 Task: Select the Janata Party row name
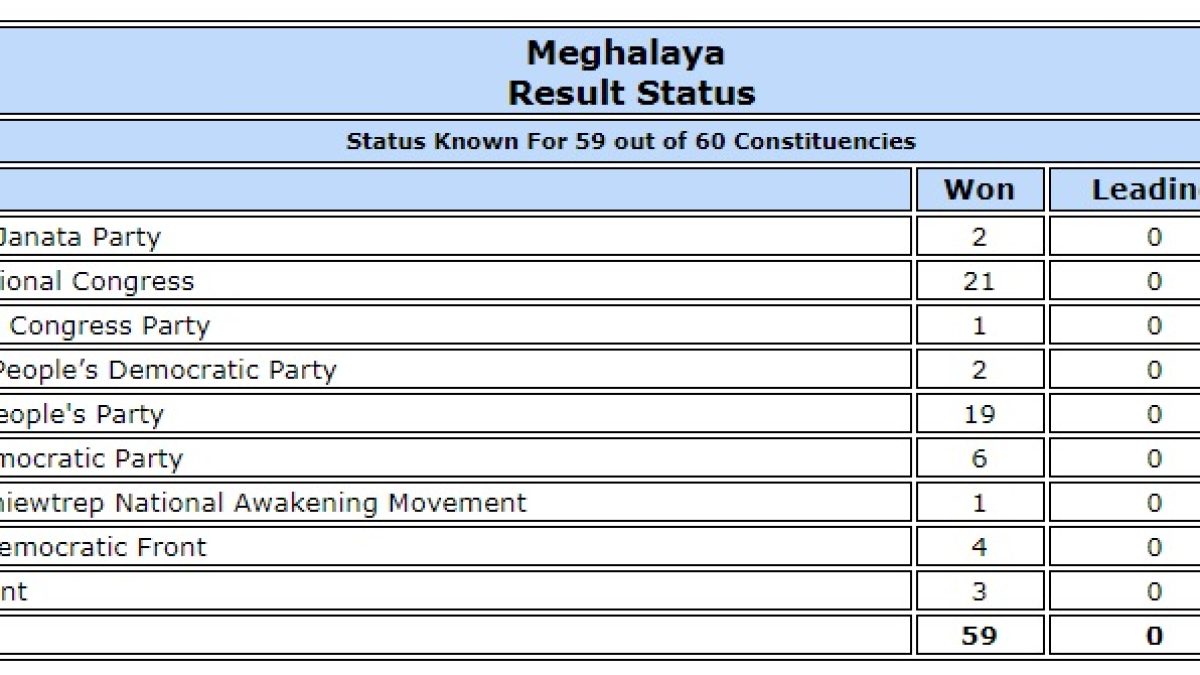(78, 237)
